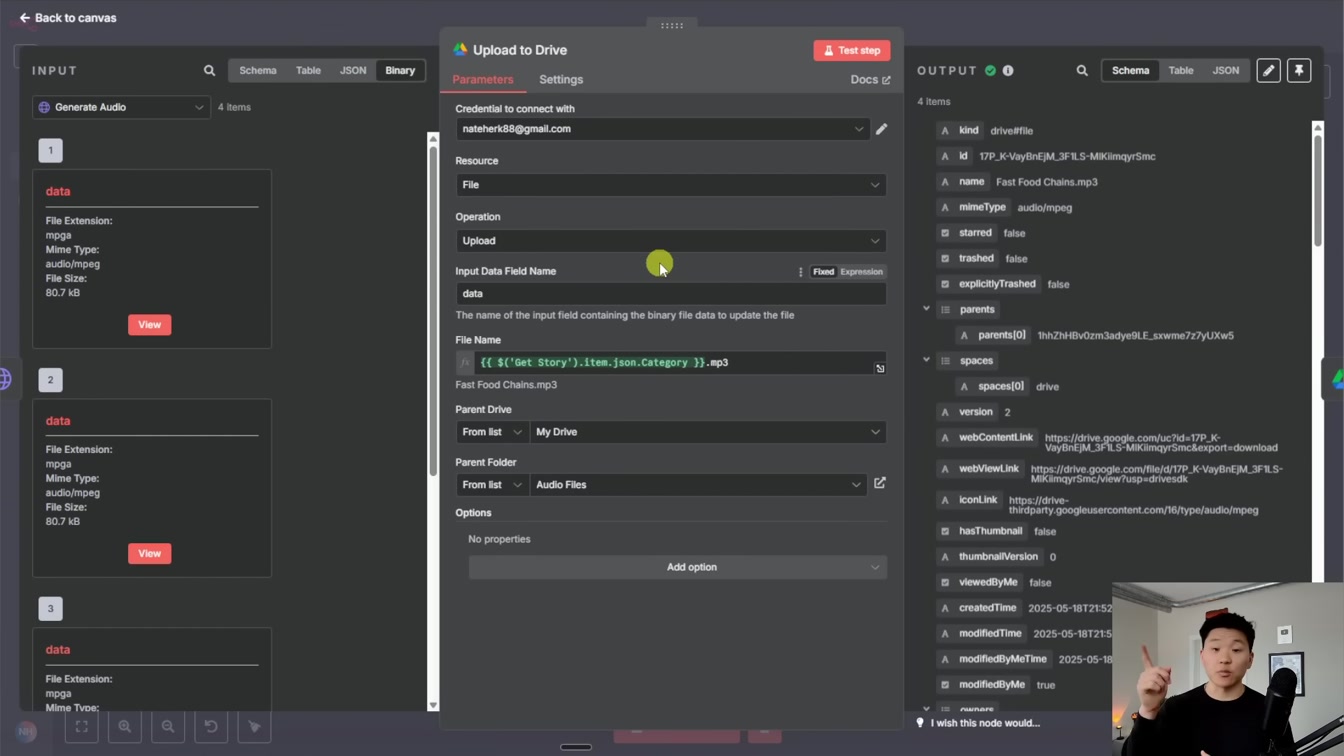This screenshot has height=756, width=1344.
Task: Click the webContentLink URL value
Action: [x=1161, y=443]
